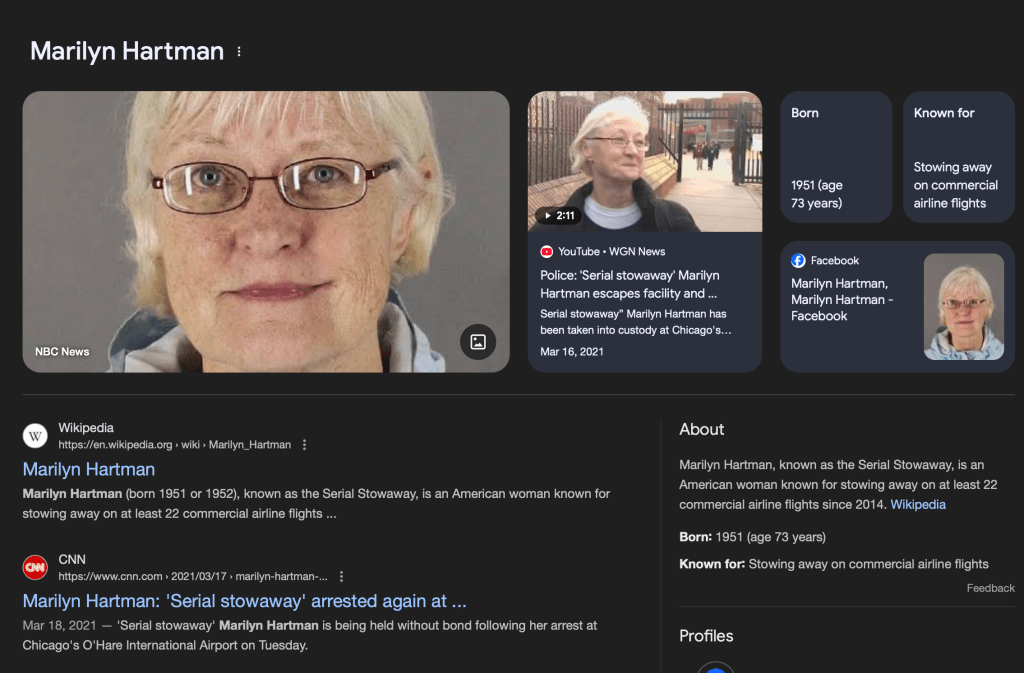Open the Wikipedia 'Marilyn Hartman' result title

pyautogui.click(x=89, y=469)
